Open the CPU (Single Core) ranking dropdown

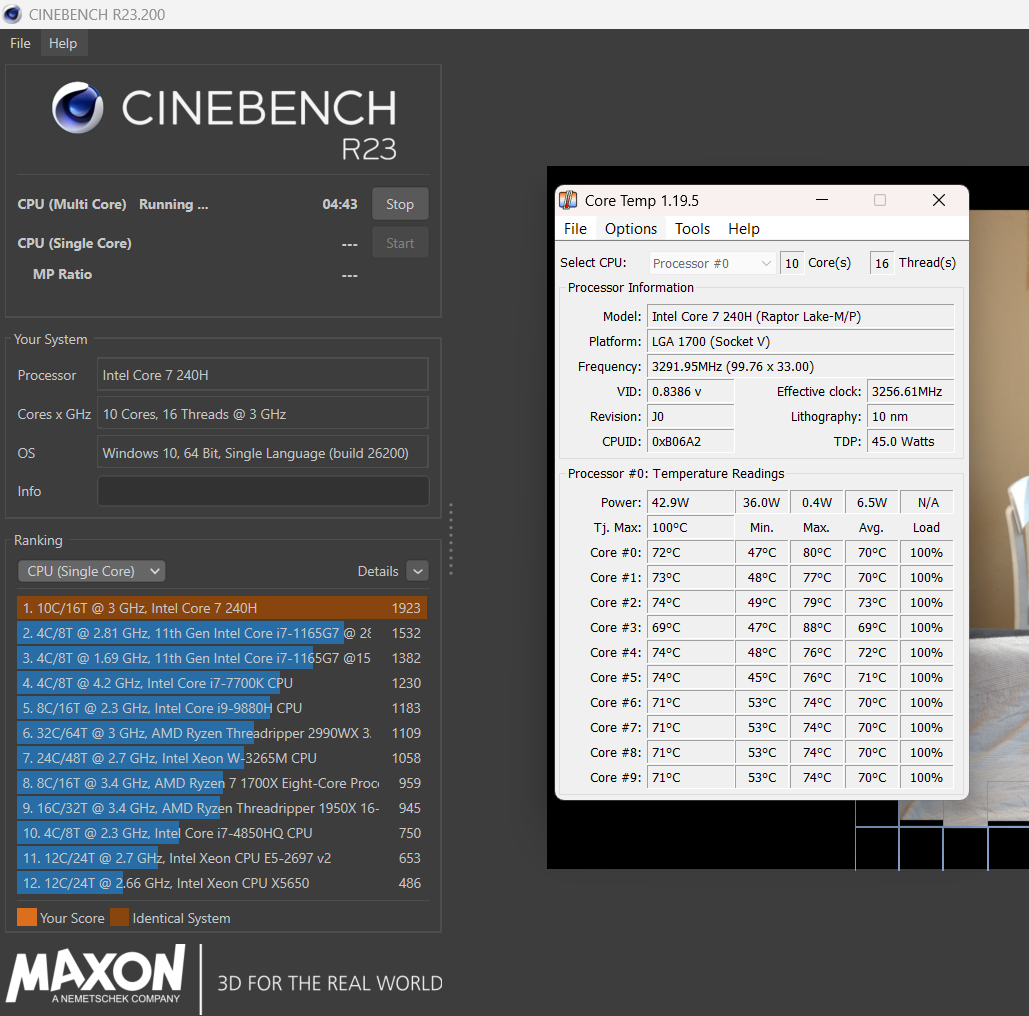(x=91, y=571)
